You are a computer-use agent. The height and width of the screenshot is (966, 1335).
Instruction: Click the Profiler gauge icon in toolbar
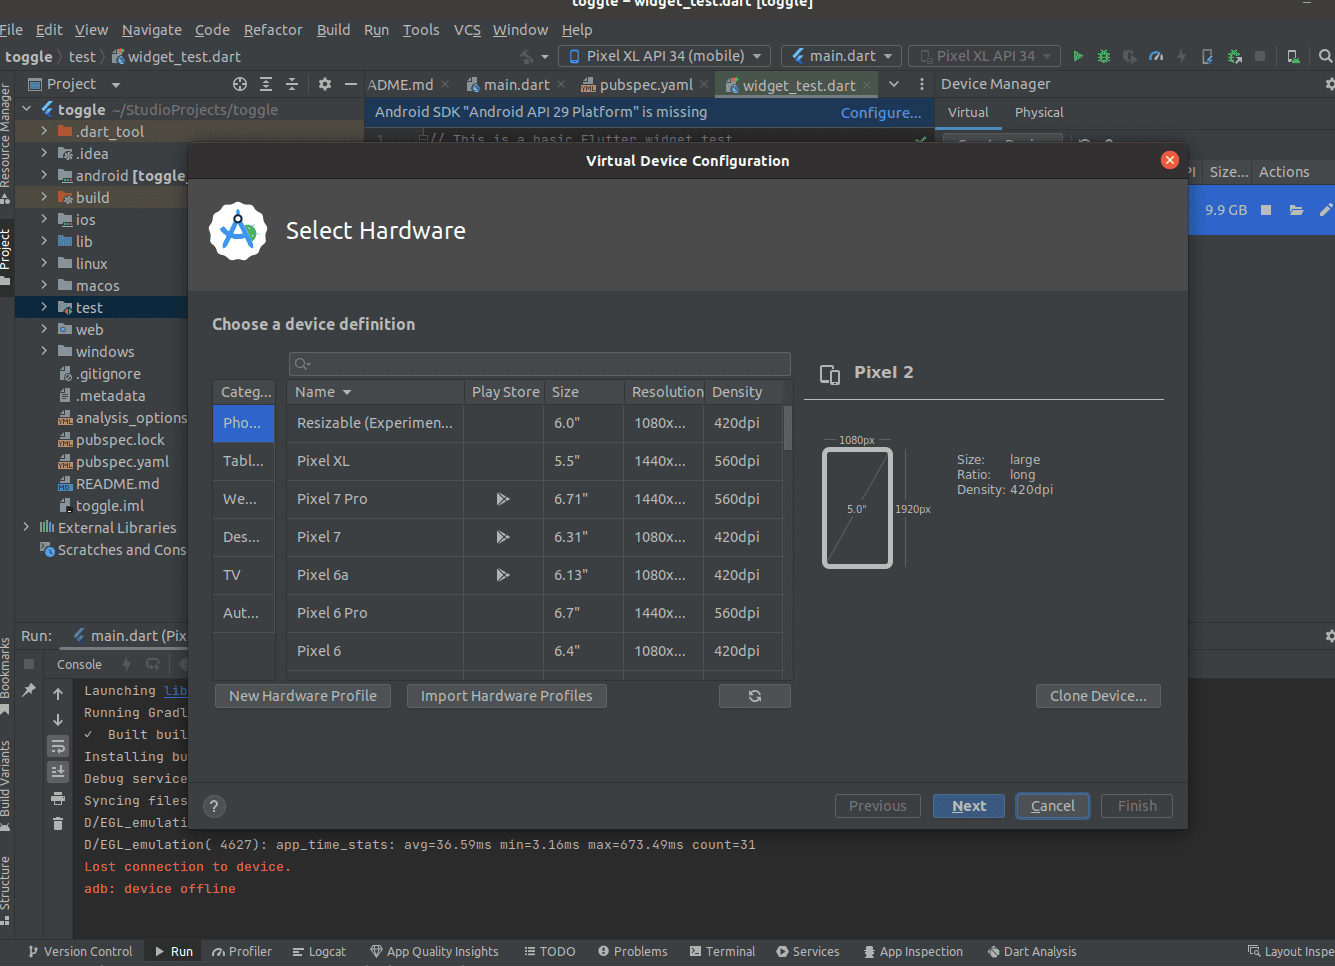pos(1156,56)
